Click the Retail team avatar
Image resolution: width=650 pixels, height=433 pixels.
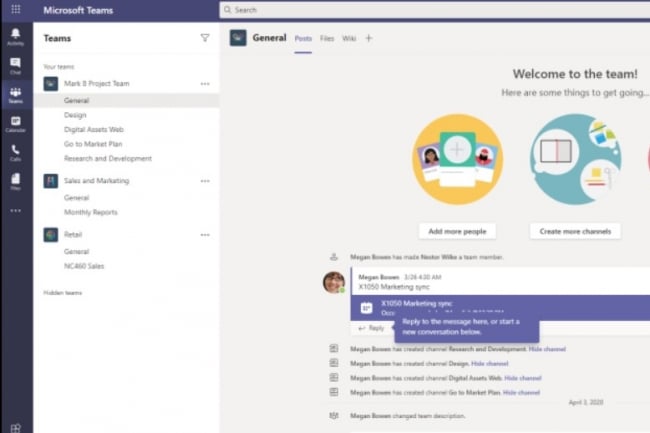51,235
